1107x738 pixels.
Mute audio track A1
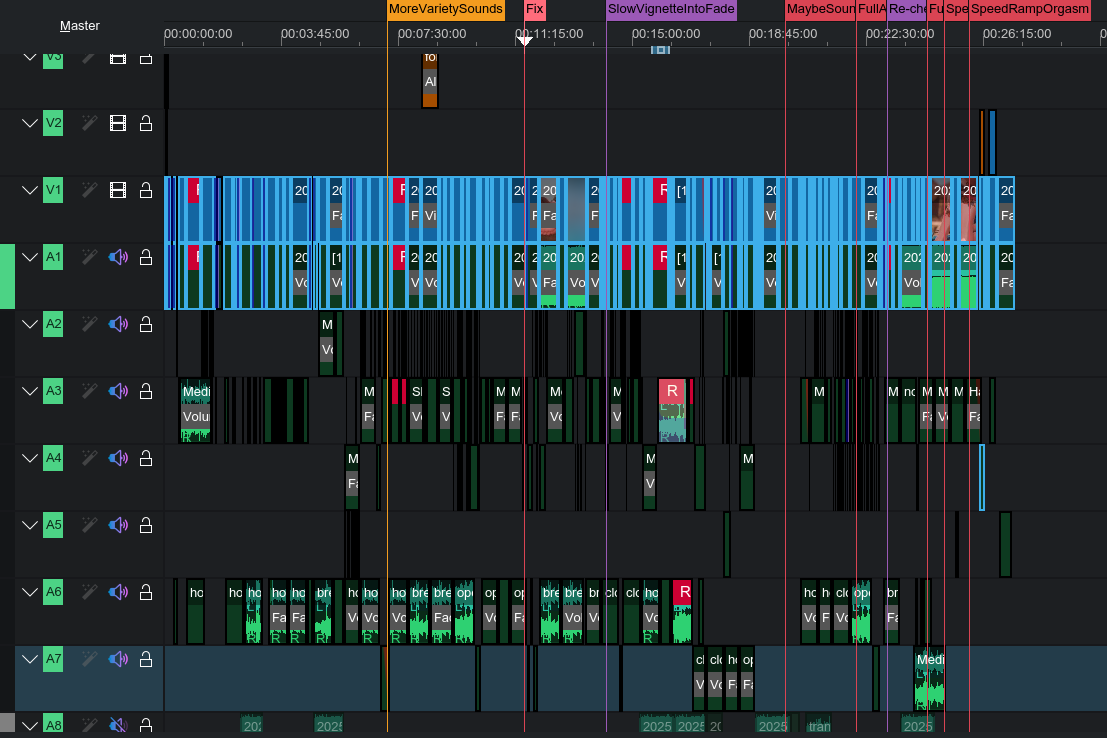[x=118, y=257]
